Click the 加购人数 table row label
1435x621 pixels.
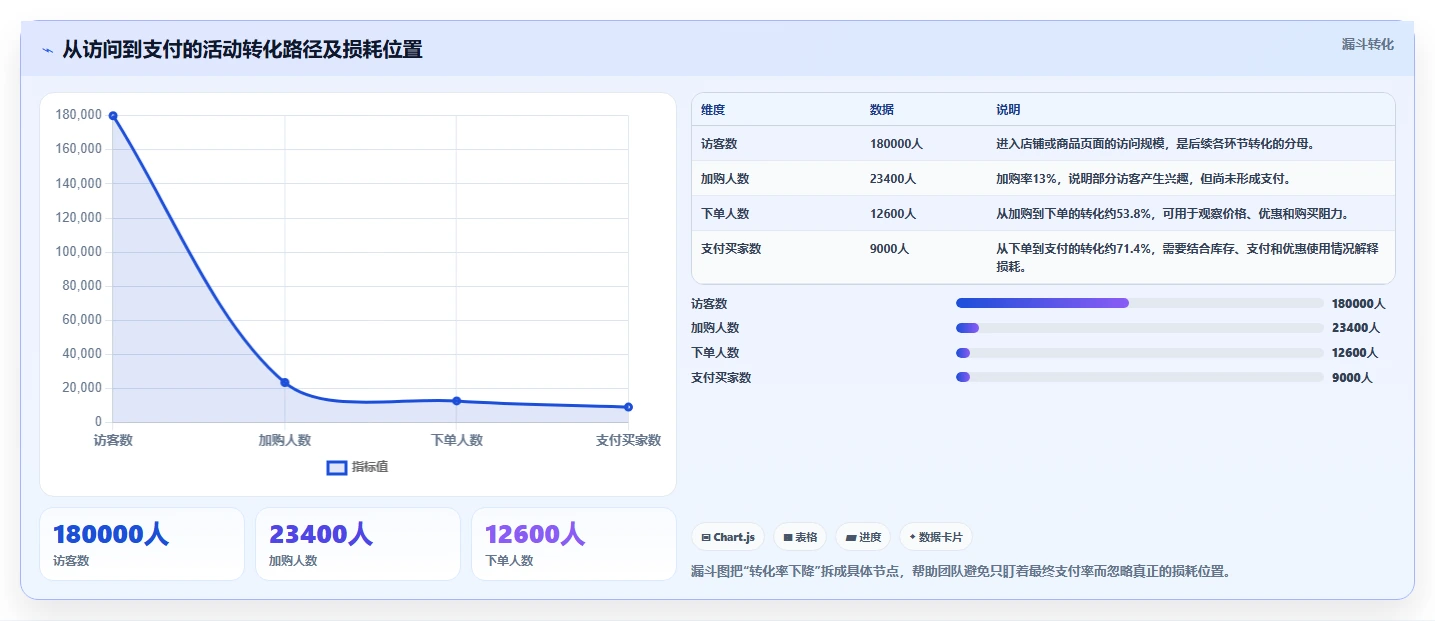(725, 179)
